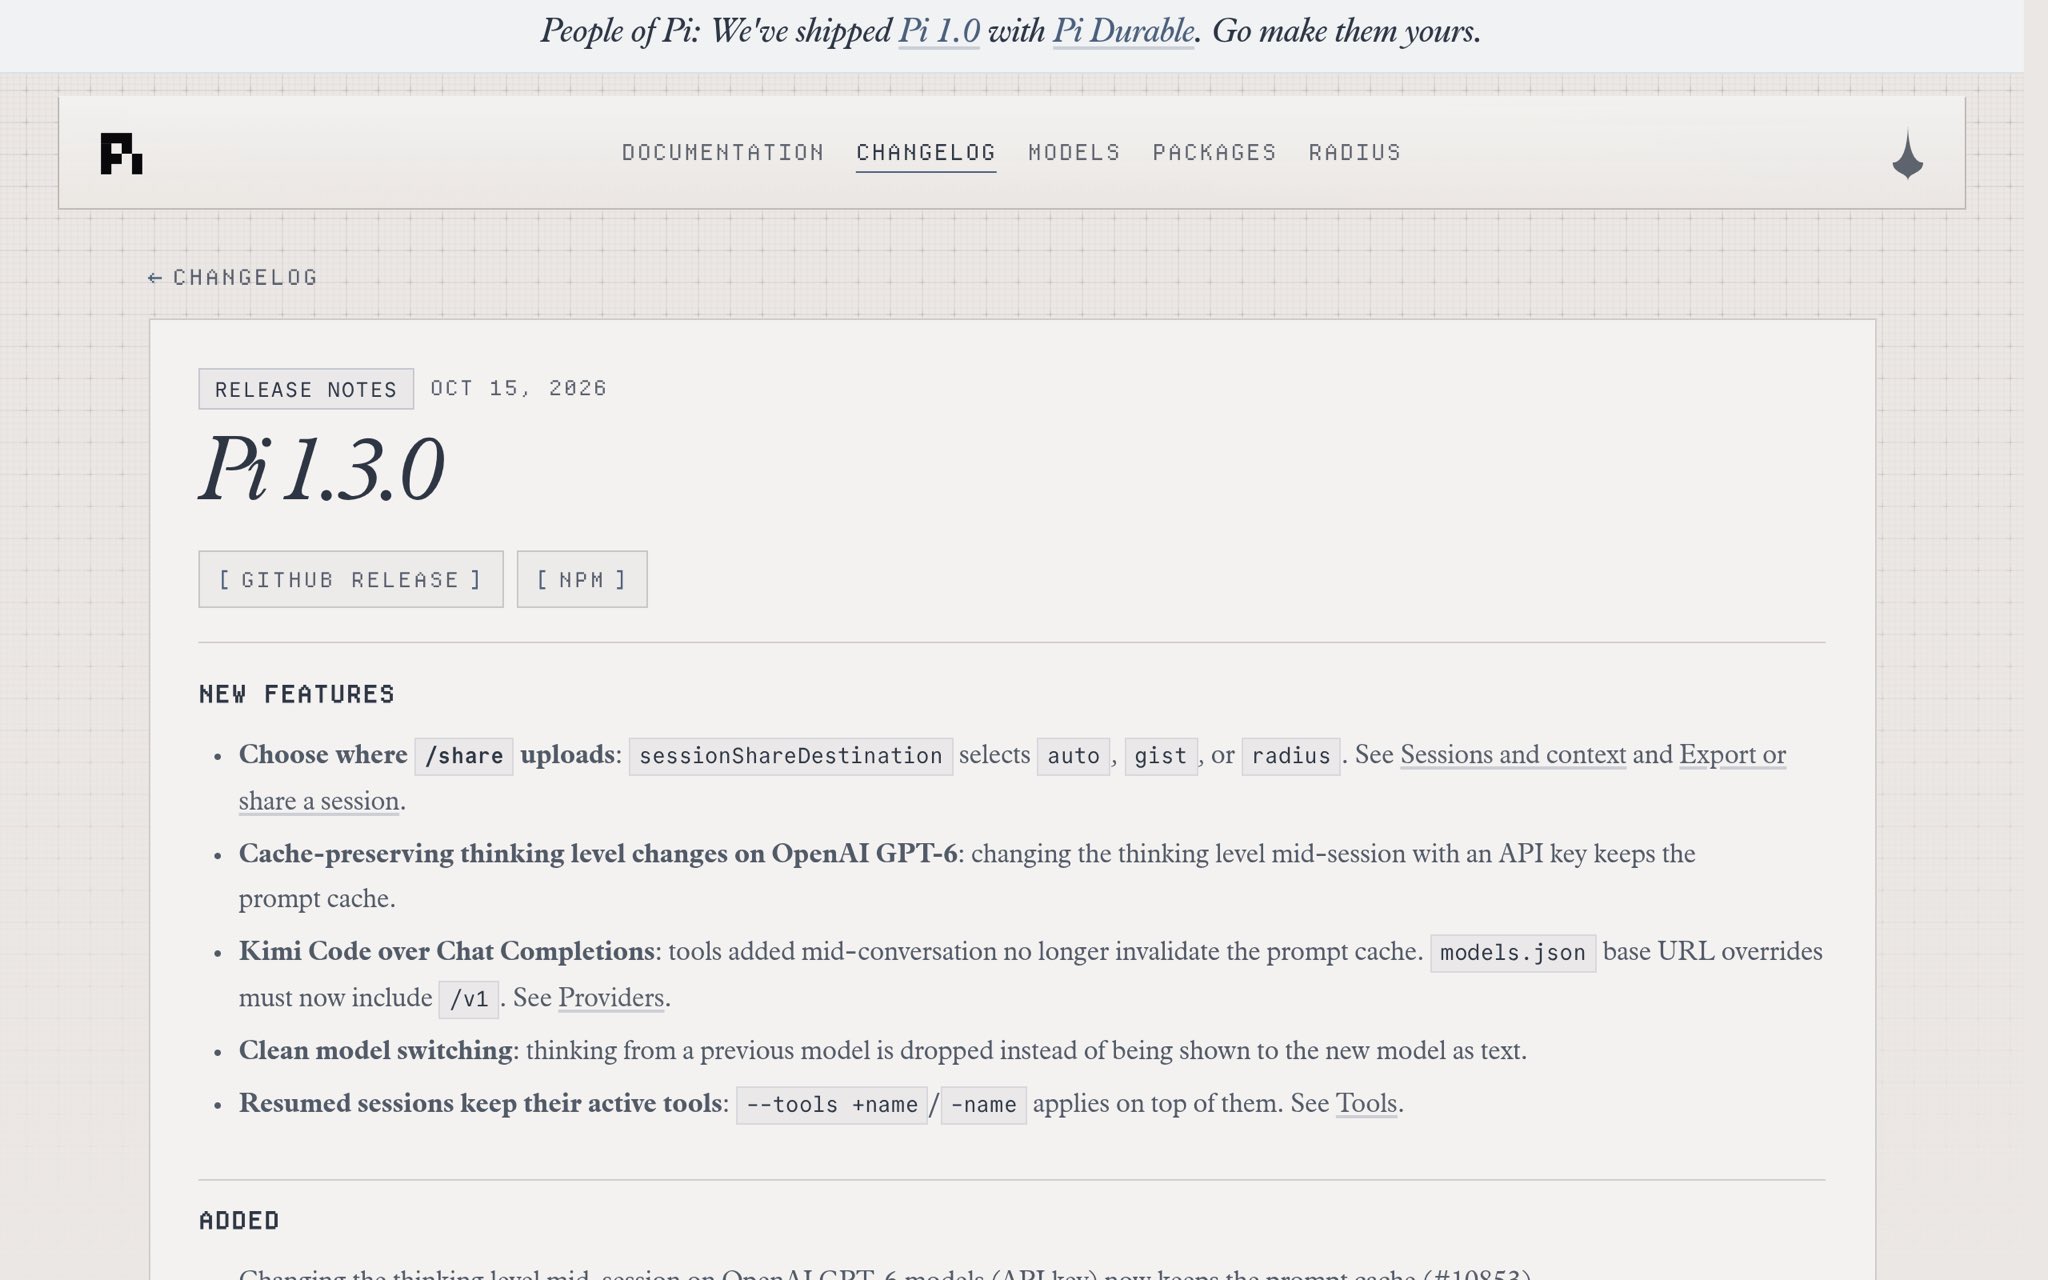Viewport: 2048px width, 1280px height.
Task: Open the Models nav item
Action: tap(1074, 152)
